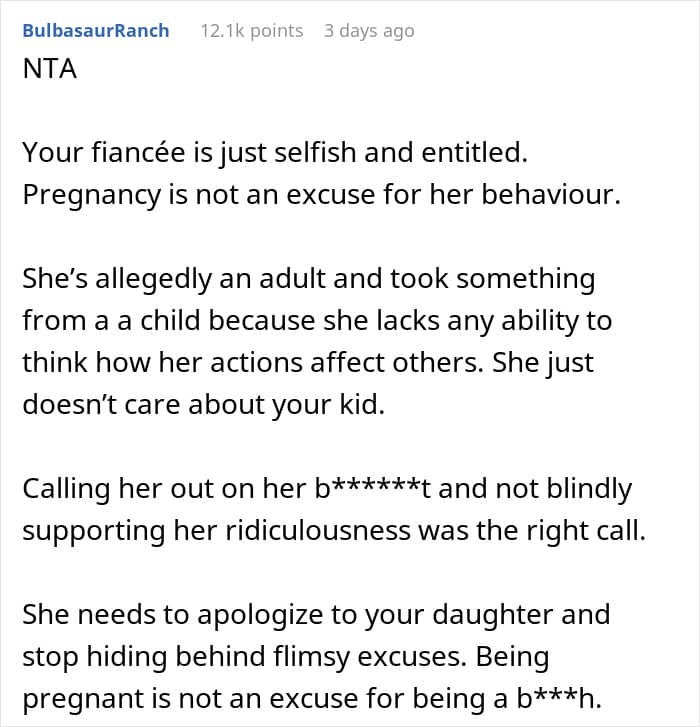Click the sentence 'Pregnancy is not an excuse for her behaviour.'
The height and width of the screenshot is (727, 700).
[321, 195]
